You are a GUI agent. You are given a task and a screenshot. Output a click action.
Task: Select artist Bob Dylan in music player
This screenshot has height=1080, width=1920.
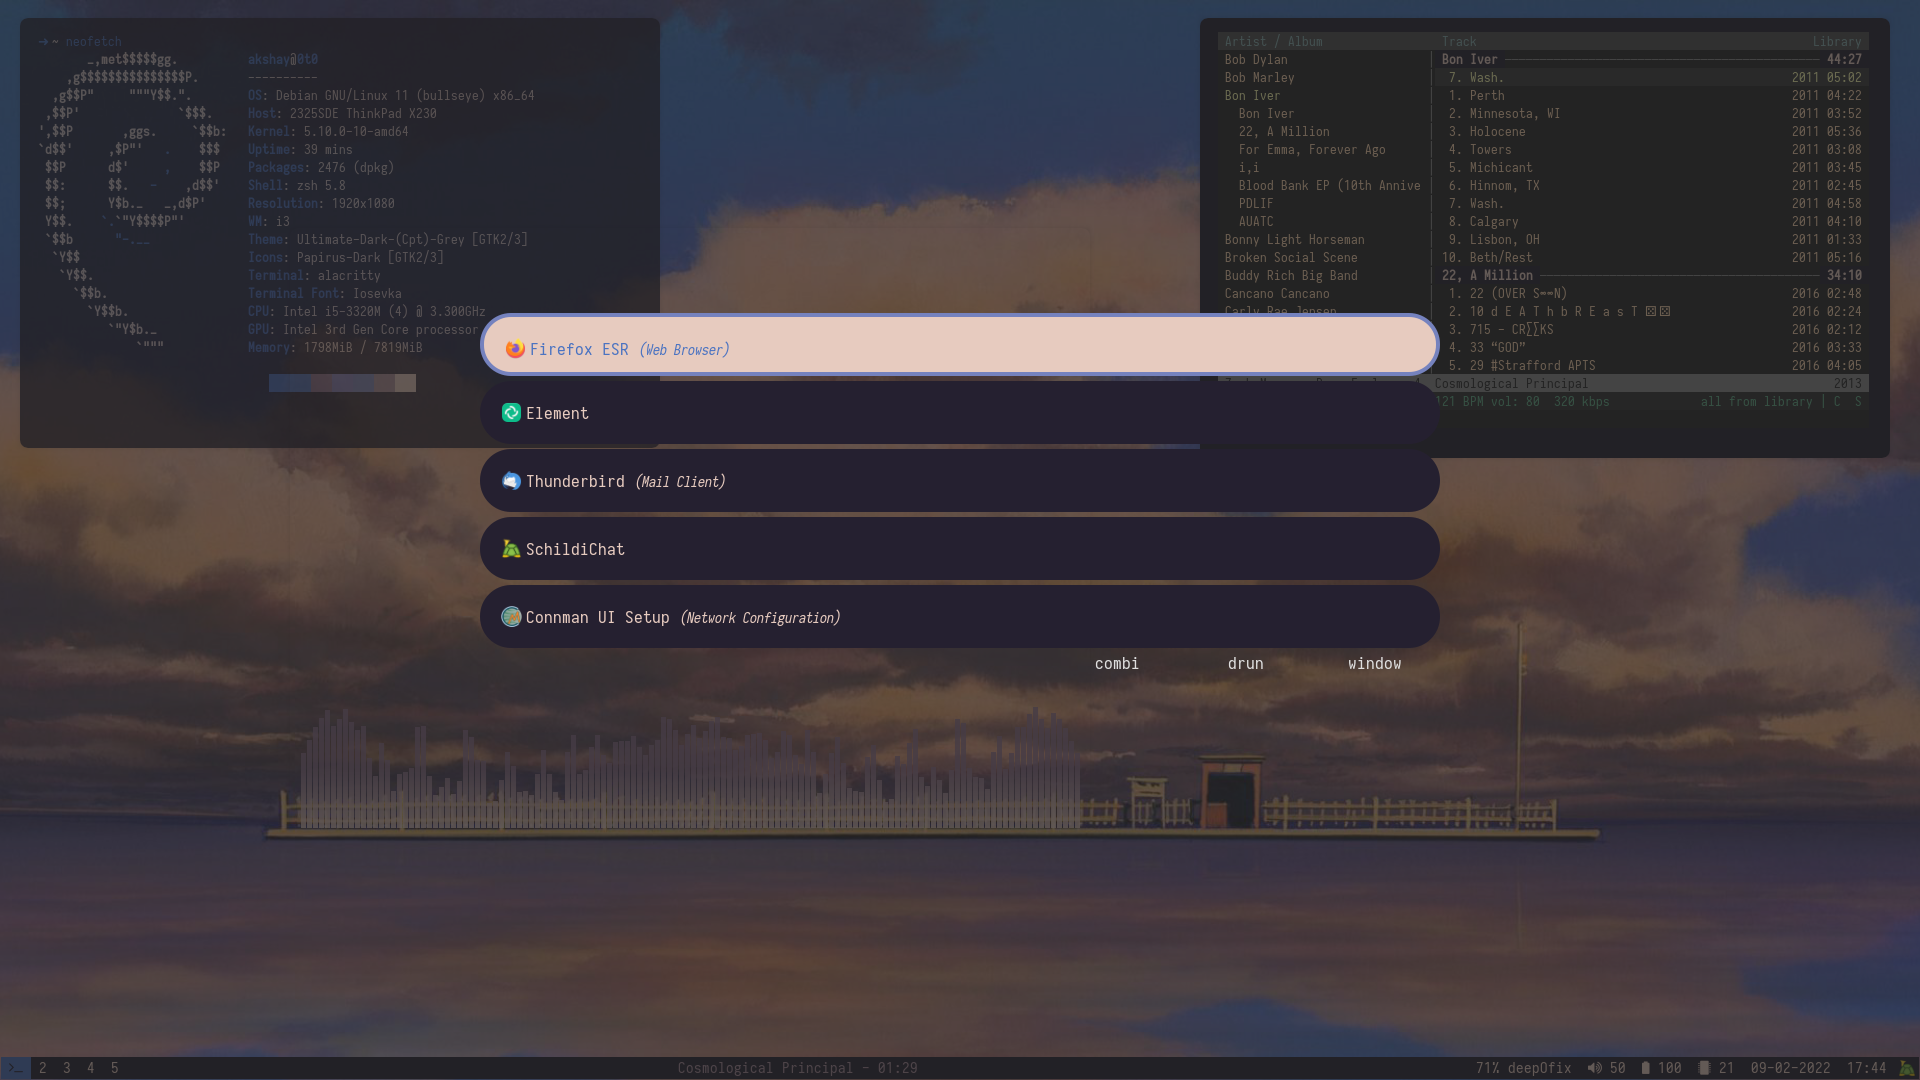(x=1256, y=60)
